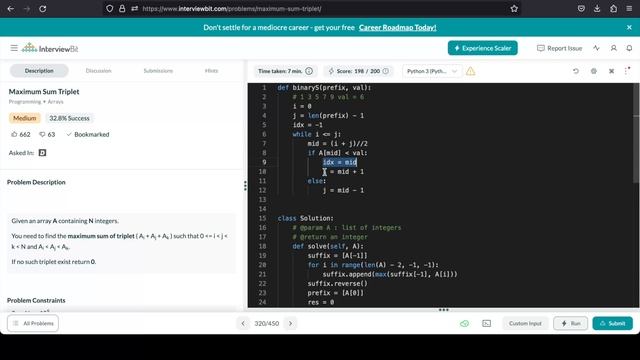
Task: Click the score info icon
Action: [386, 71]
